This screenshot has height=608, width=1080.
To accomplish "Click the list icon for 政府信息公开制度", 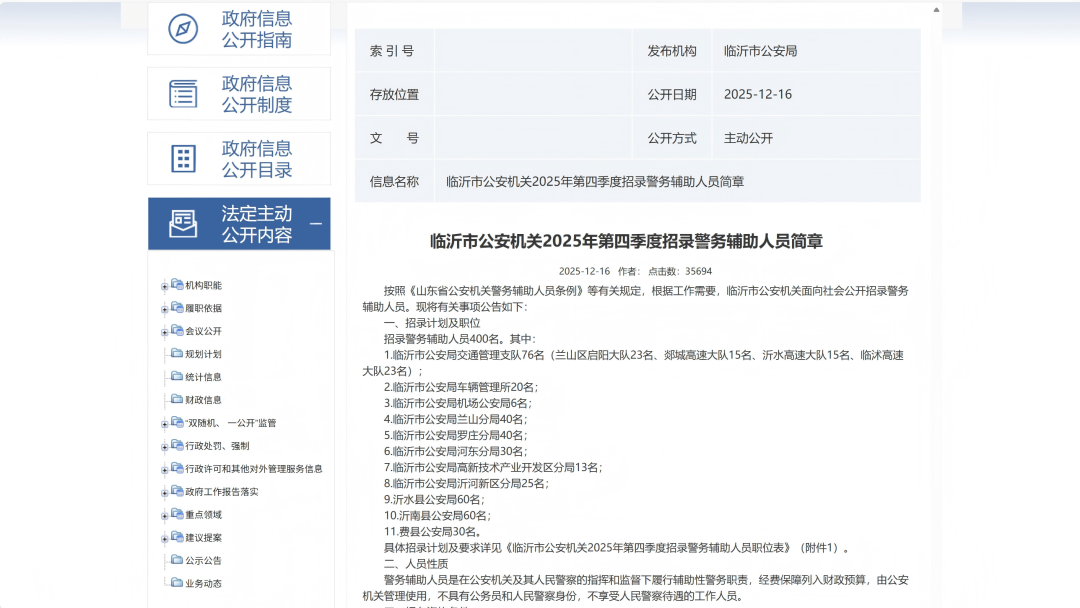I will (x=183, y=94).
